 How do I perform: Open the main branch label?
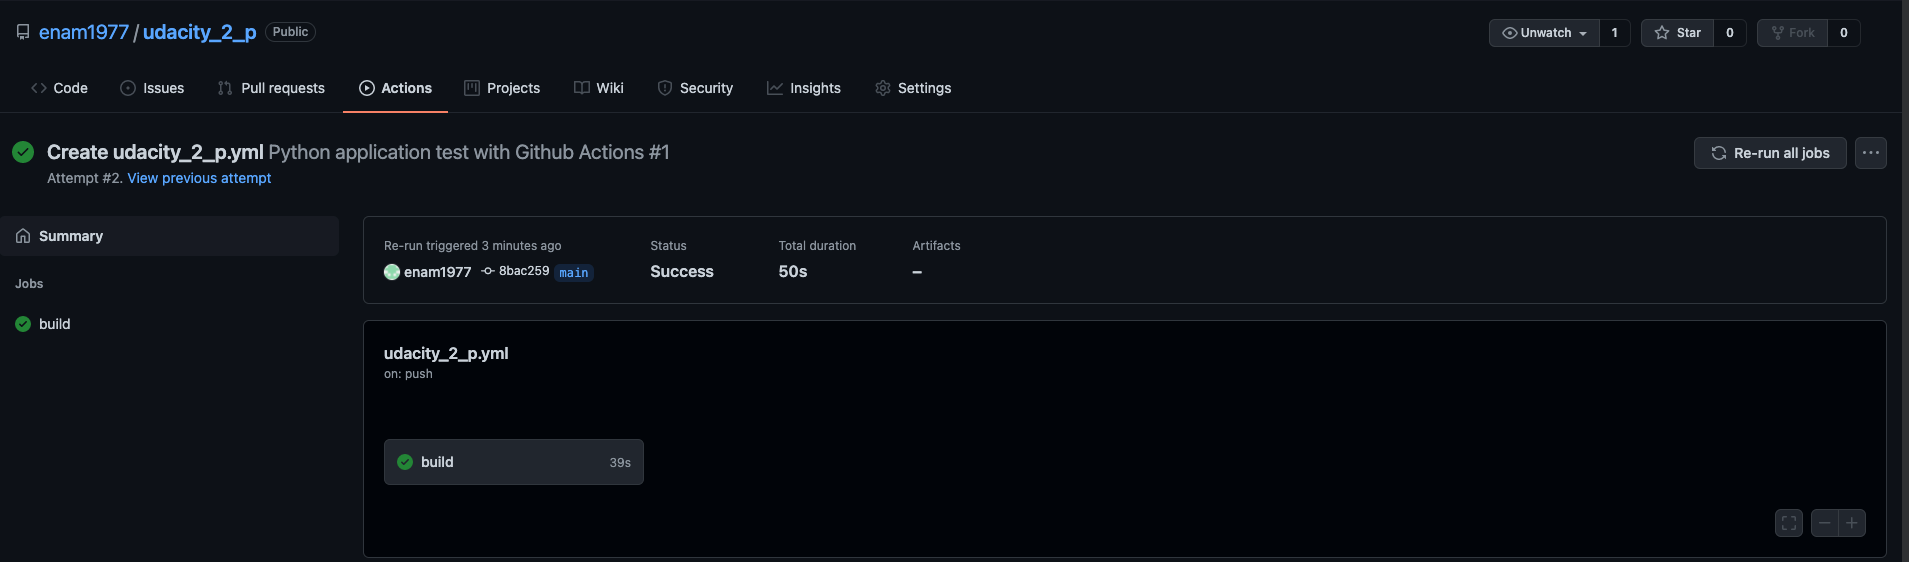574,273
